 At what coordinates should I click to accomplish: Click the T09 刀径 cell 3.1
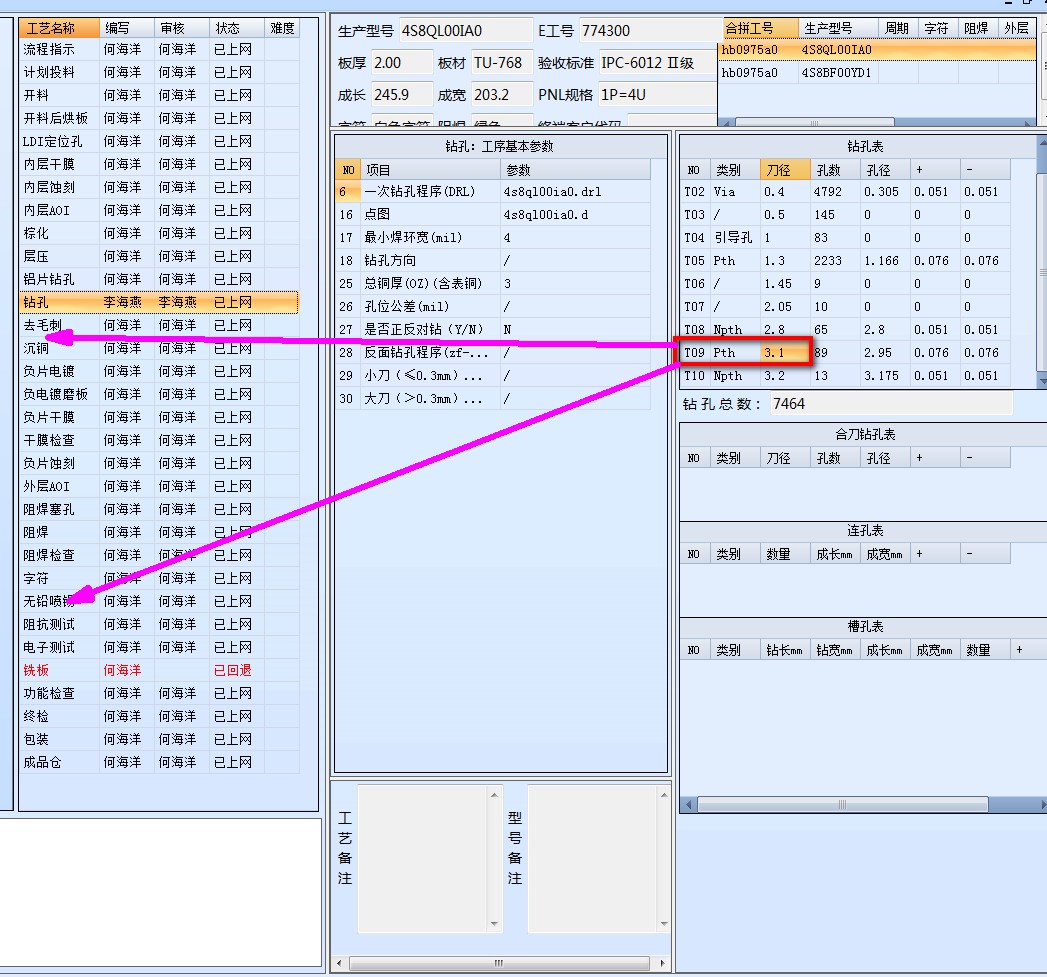(x=785, y=353)
